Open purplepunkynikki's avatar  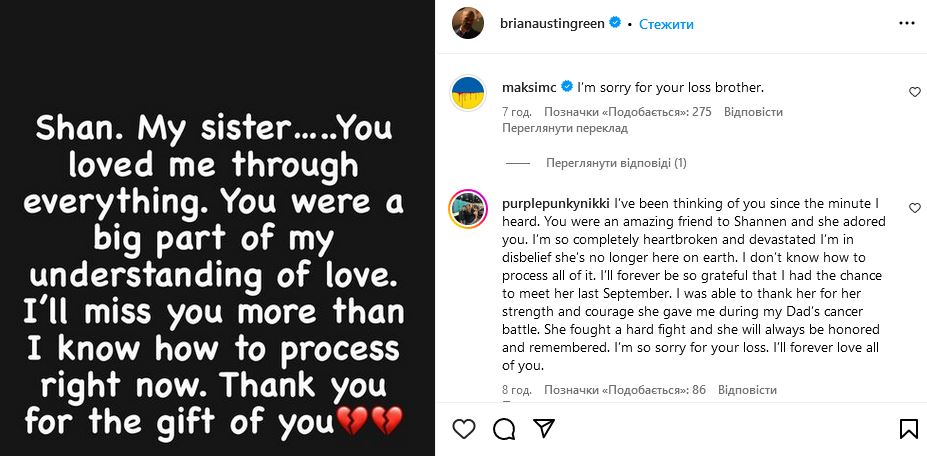point(469,208)
